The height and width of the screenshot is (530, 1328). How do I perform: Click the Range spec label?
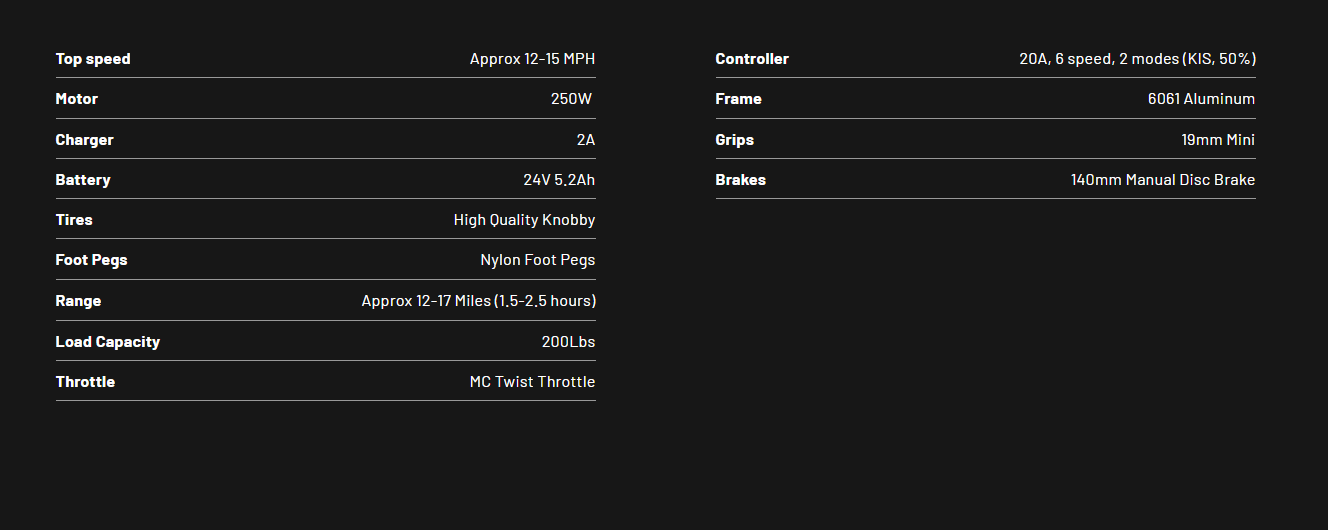pos(78,301)
